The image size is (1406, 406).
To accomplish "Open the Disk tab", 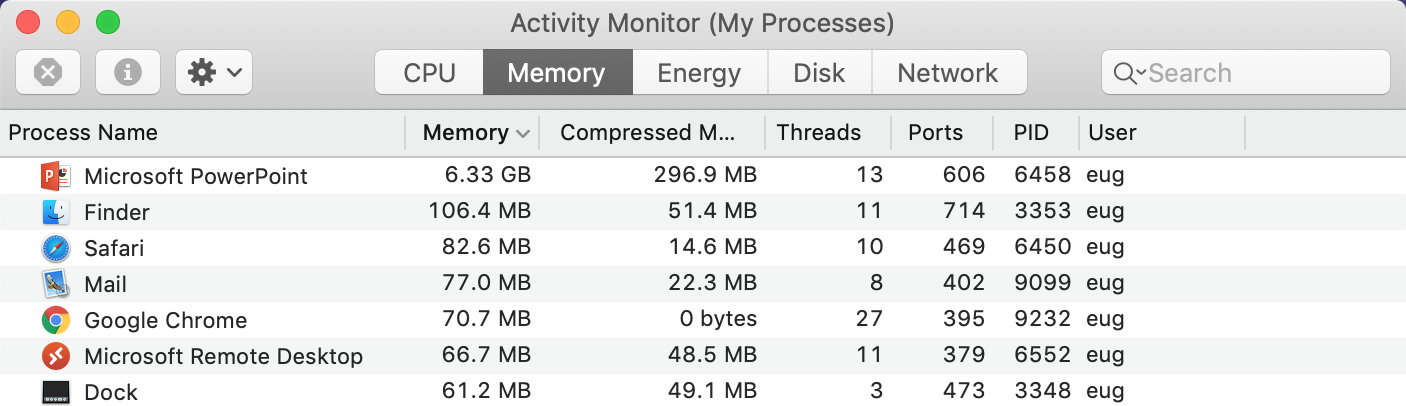I will click(x=819, y=72).
